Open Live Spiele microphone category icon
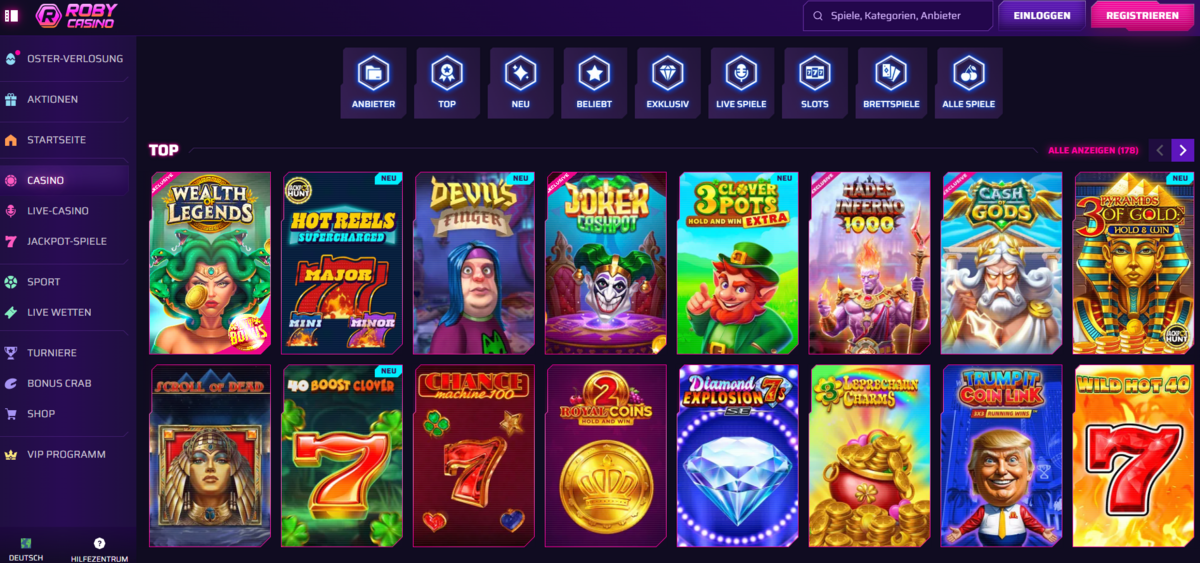This screenshot has width=1200, height=563. click(x=741, y=81)
